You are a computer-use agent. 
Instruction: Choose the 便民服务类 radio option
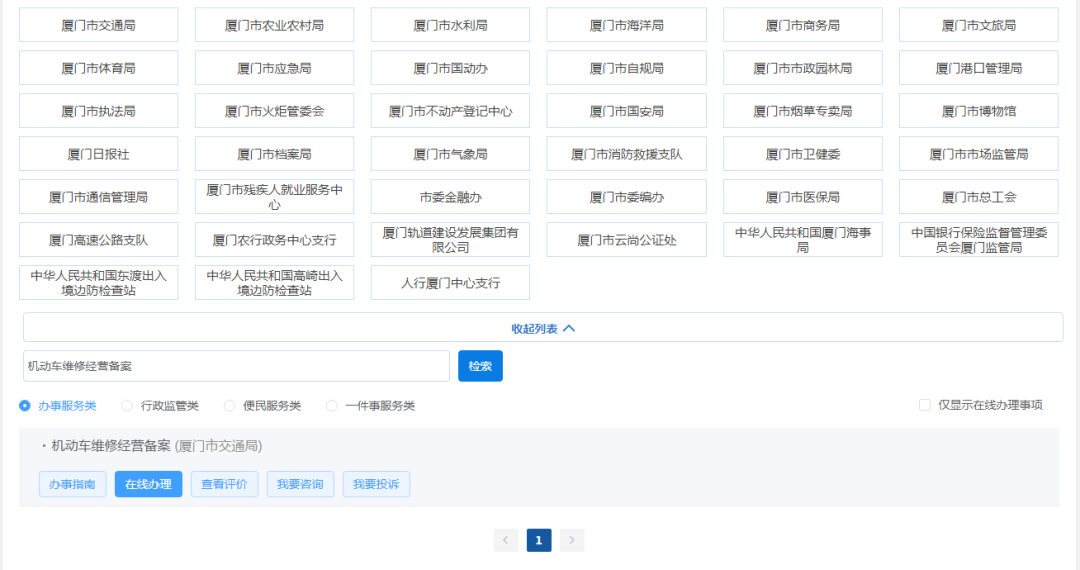tap(229, 406)
